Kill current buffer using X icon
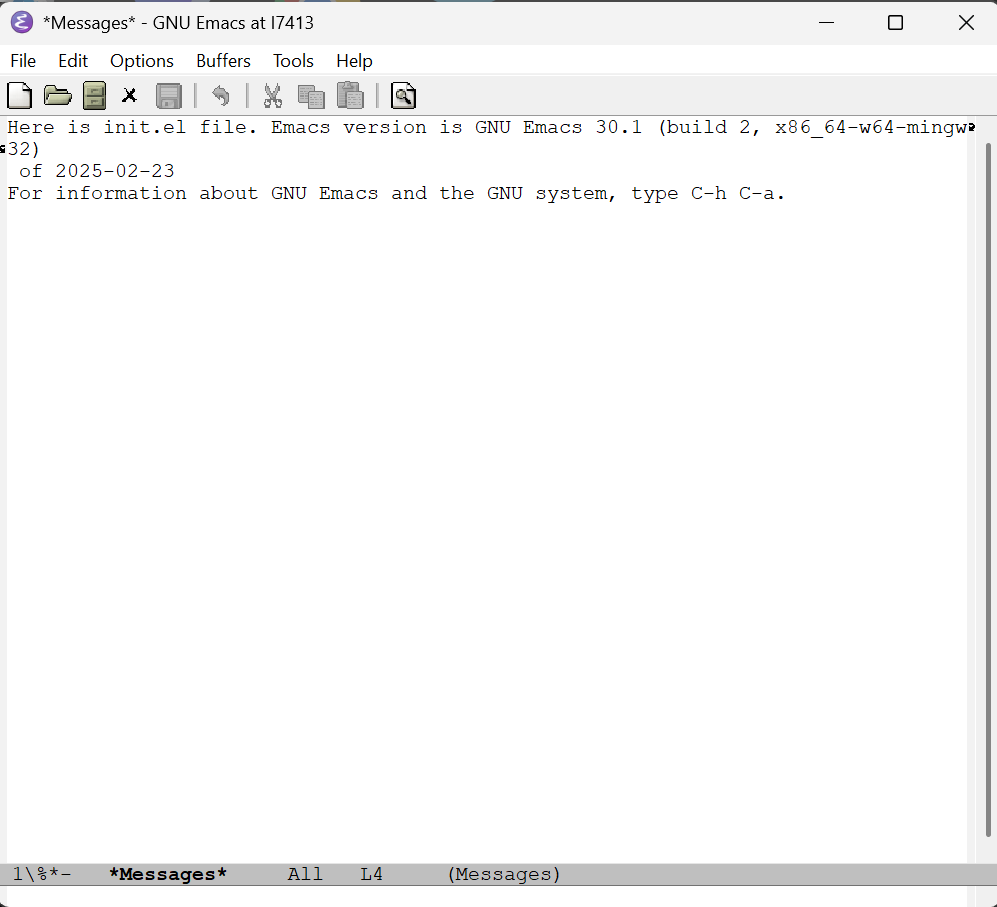This screenshot has width=997, height=907. (x=129, y=96)
